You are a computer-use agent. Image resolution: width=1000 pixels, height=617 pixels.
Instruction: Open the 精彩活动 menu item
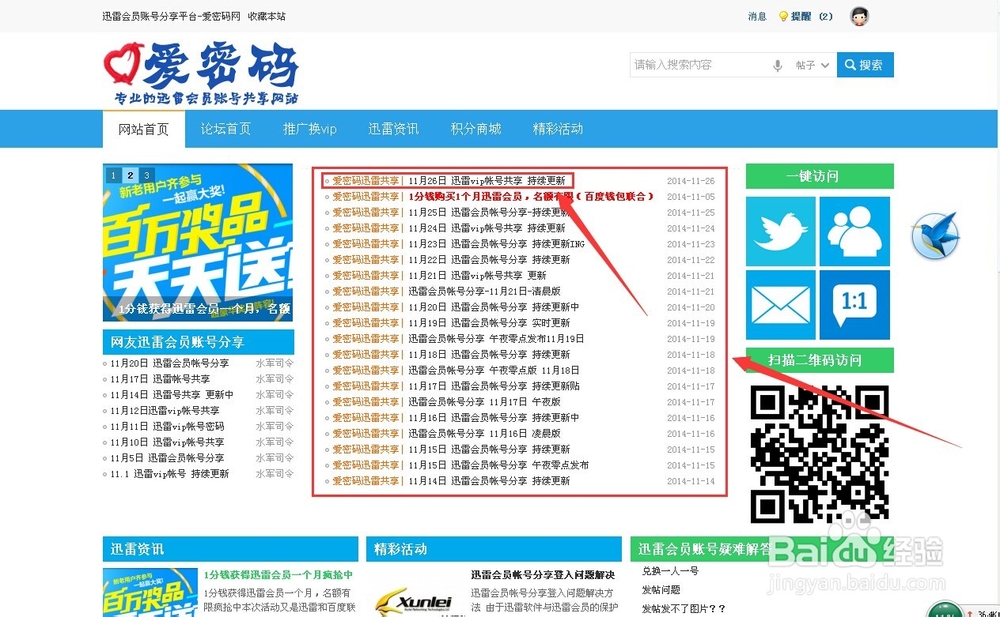[558, 129]
